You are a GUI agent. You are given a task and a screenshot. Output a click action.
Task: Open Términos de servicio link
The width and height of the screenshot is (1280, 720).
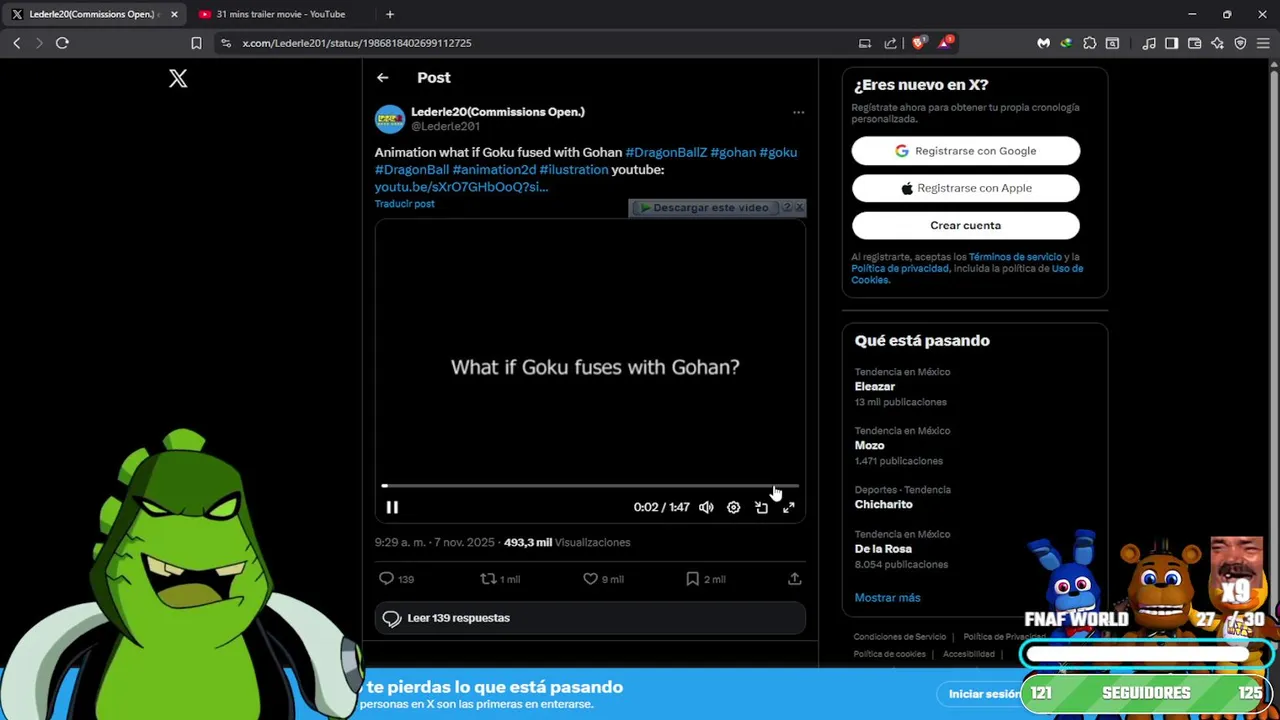click(1015, 257)
